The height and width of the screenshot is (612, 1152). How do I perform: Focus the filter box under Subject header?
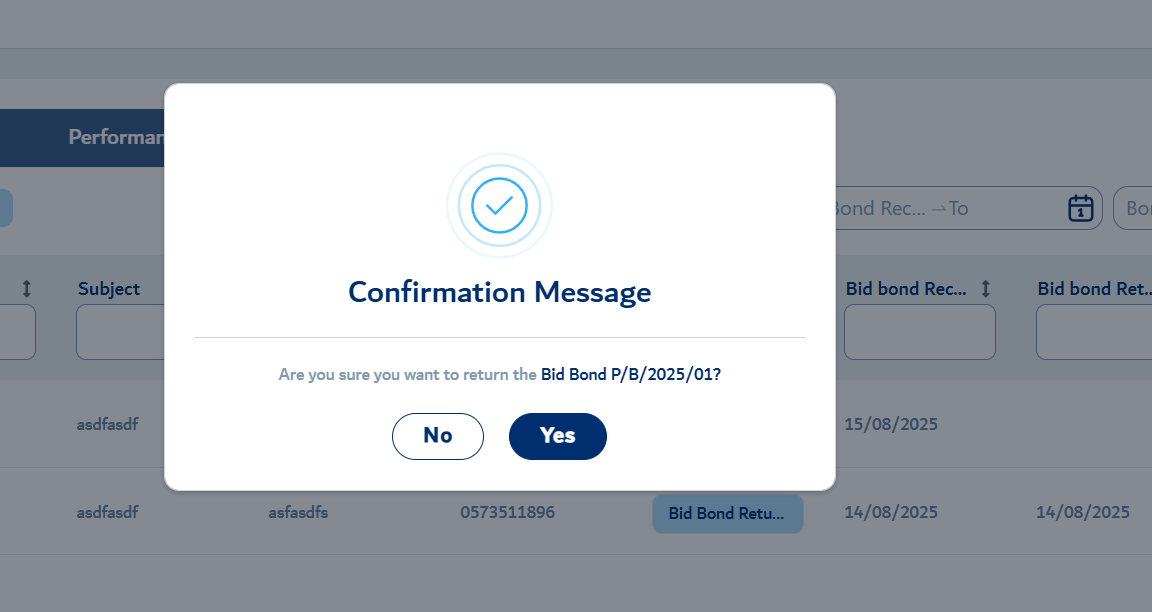pyautogui.click(x=120, y=332)
